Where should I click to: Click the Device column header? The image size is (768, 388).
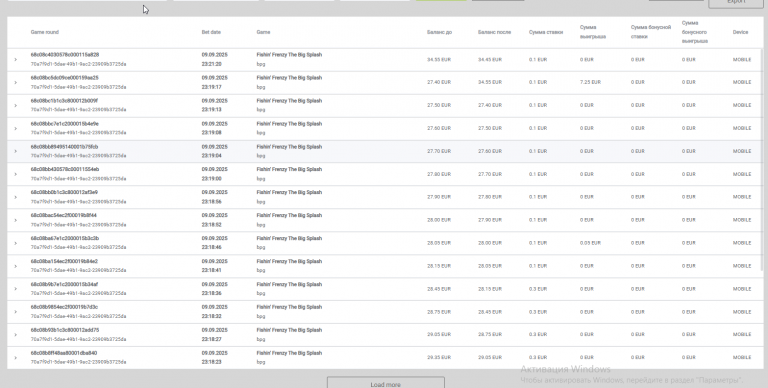740,32
